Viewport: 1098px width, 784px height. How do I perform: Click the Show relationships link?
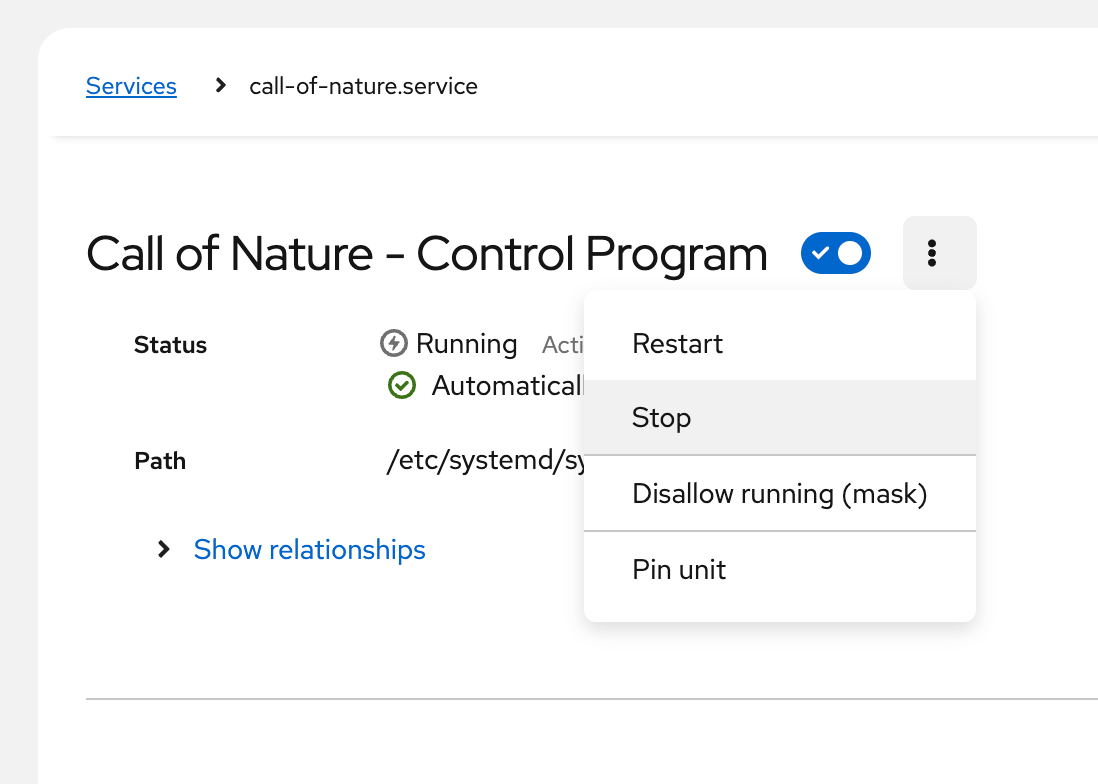(309, 549)
